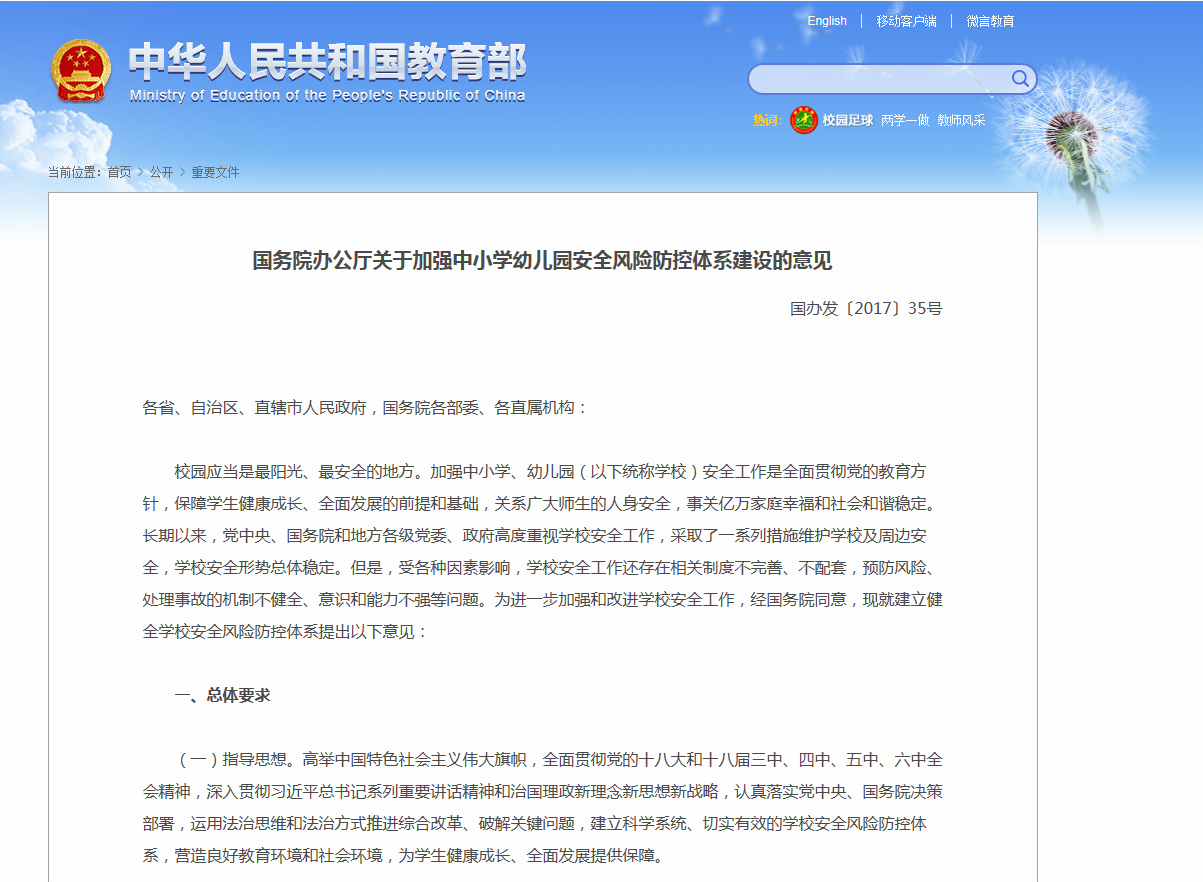Click the heading 一、总体要求
Image resolution: width=1203 pixels, height=882 pixels.
click(x=222, y=695)
